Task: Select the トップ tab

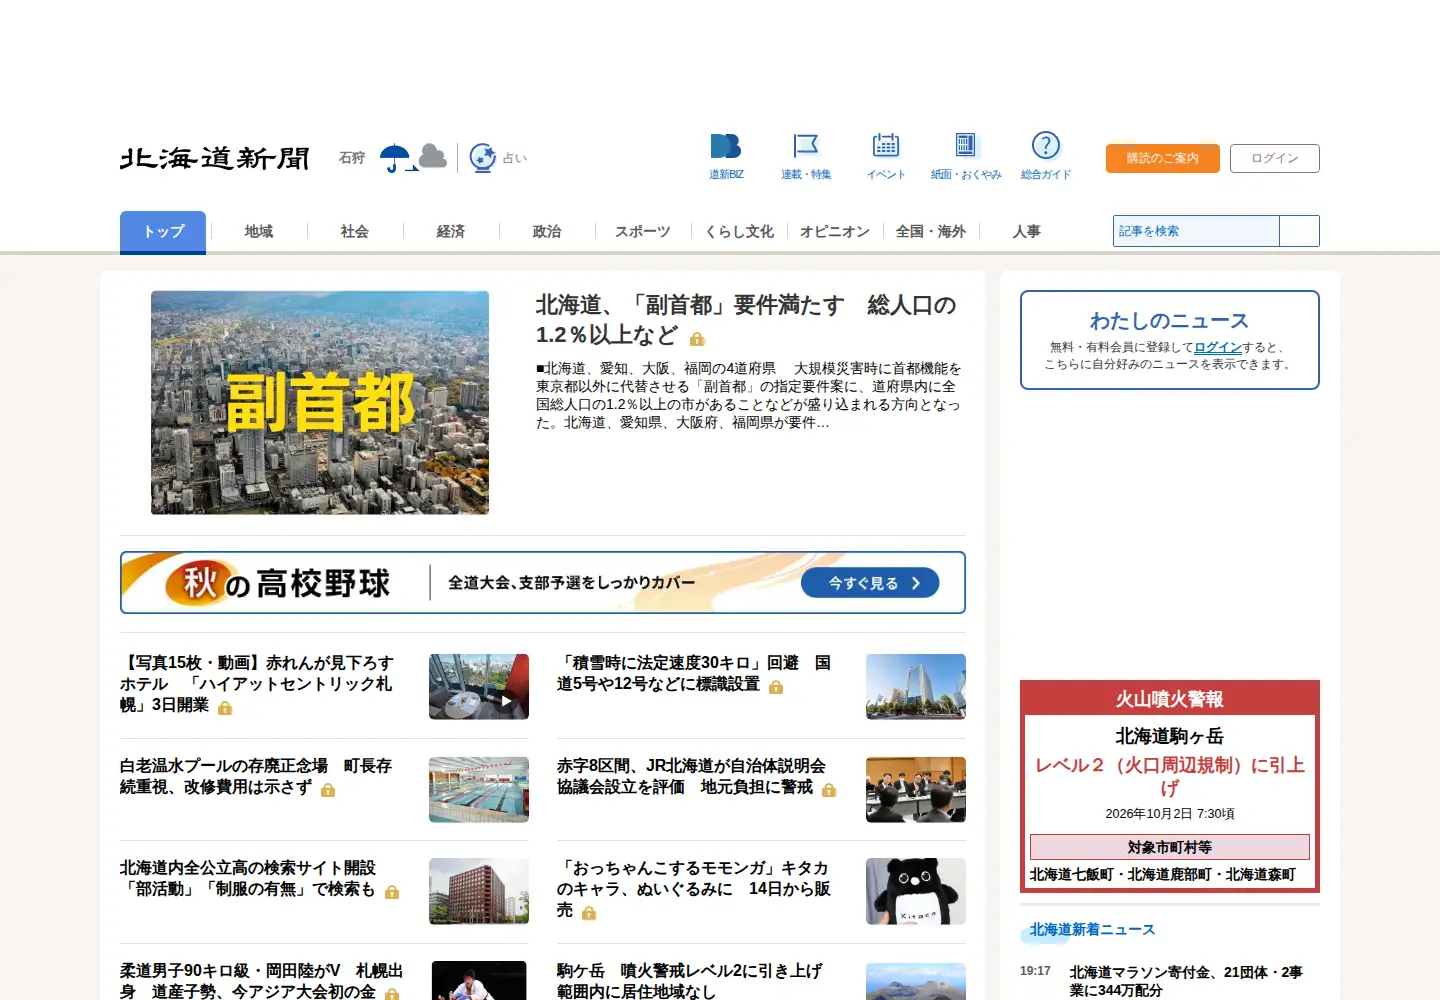Action: (x=163, y=232)
